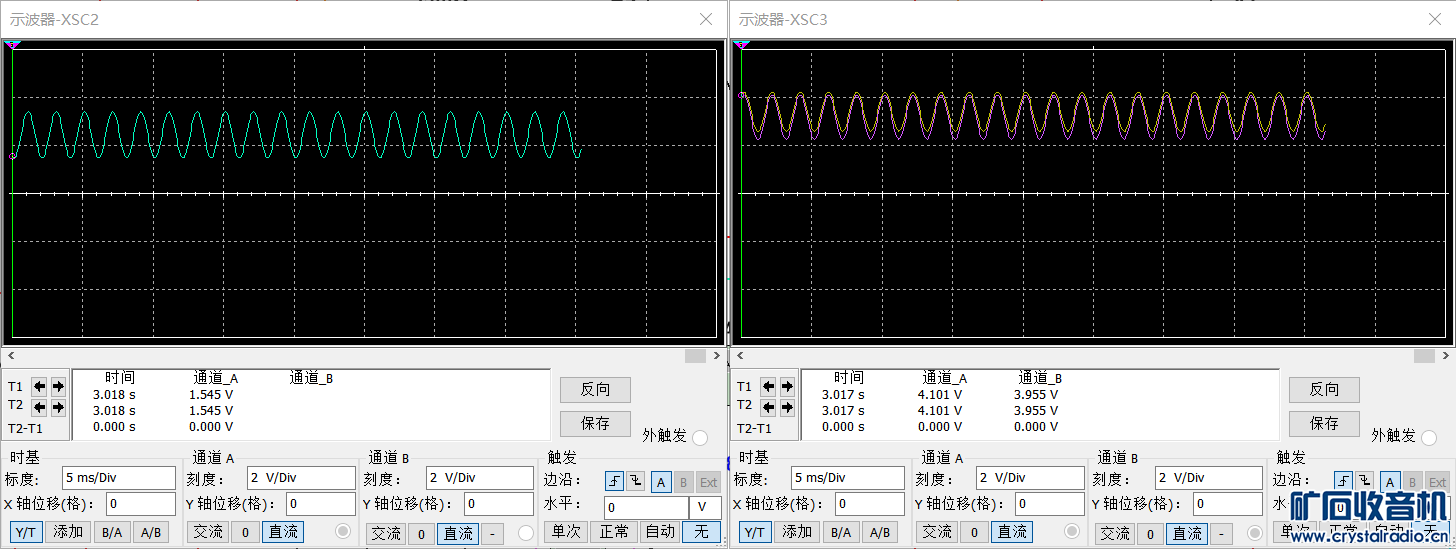Select falling edge trigger in XSC2
Viewport: 1456px width, 549px height.
636,482
